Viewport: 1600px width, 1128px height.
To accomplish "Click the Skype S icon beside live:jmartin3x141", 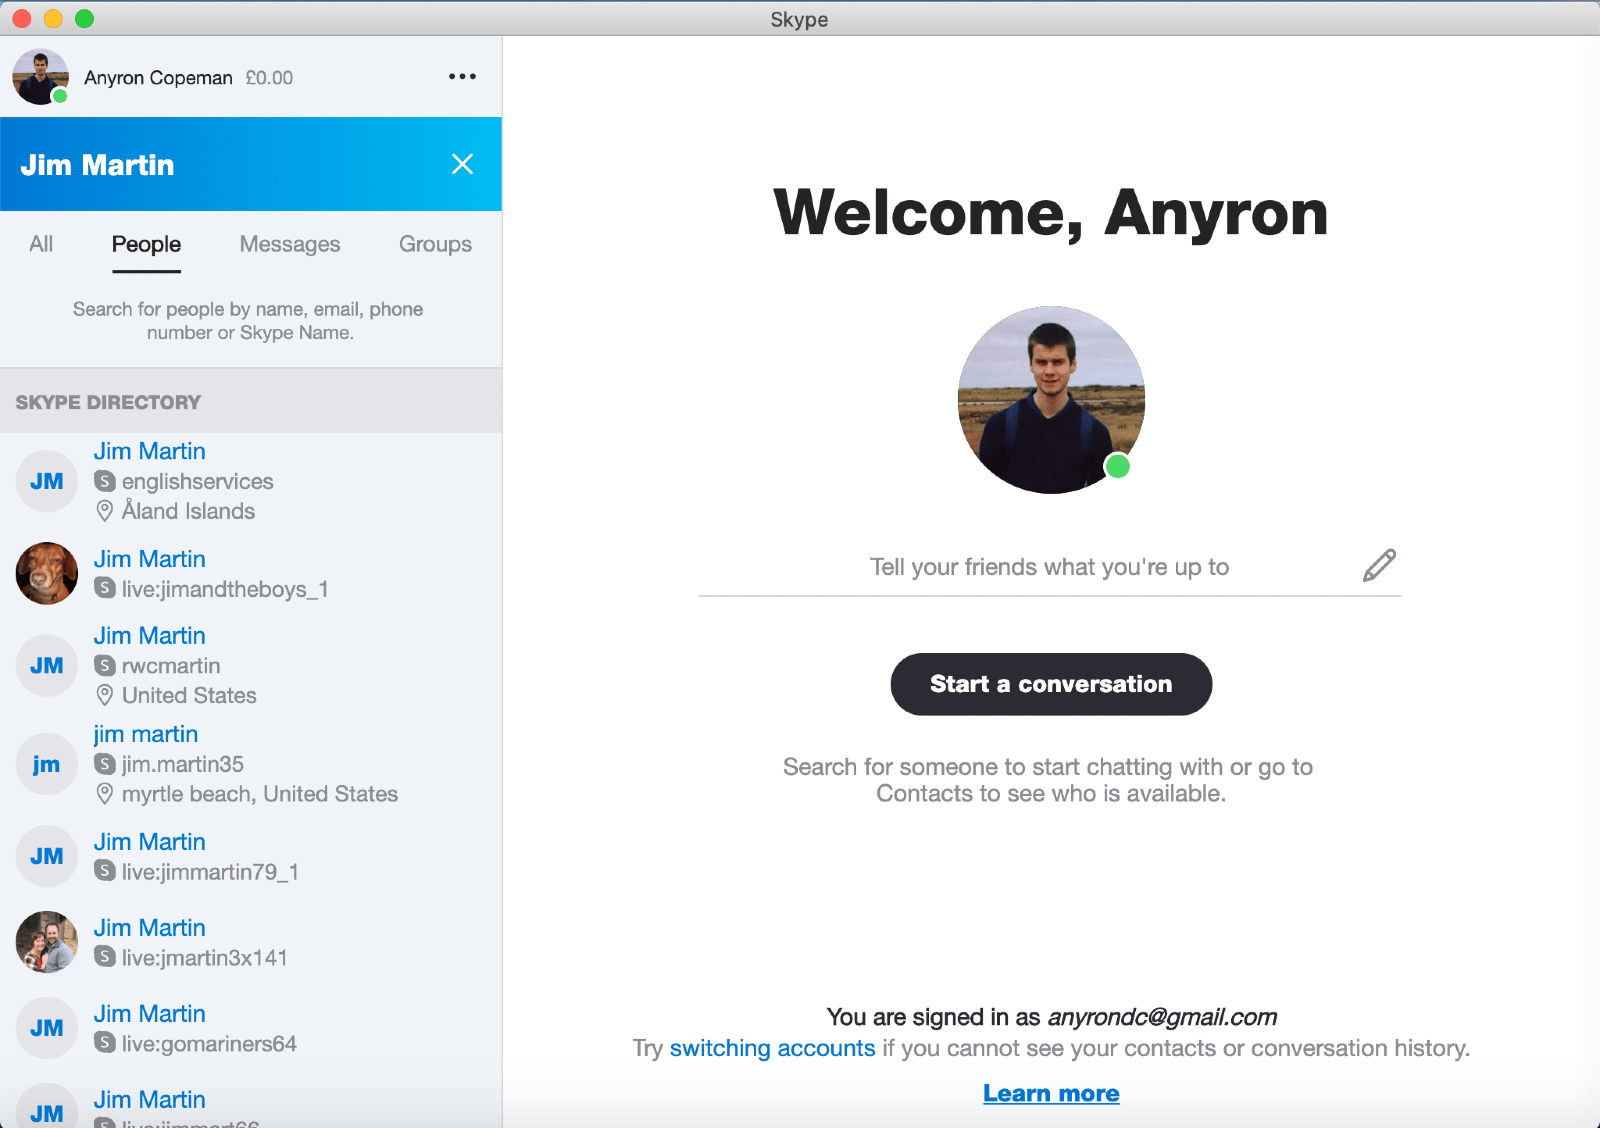I will pyautogui.click(x=105, y=957).
